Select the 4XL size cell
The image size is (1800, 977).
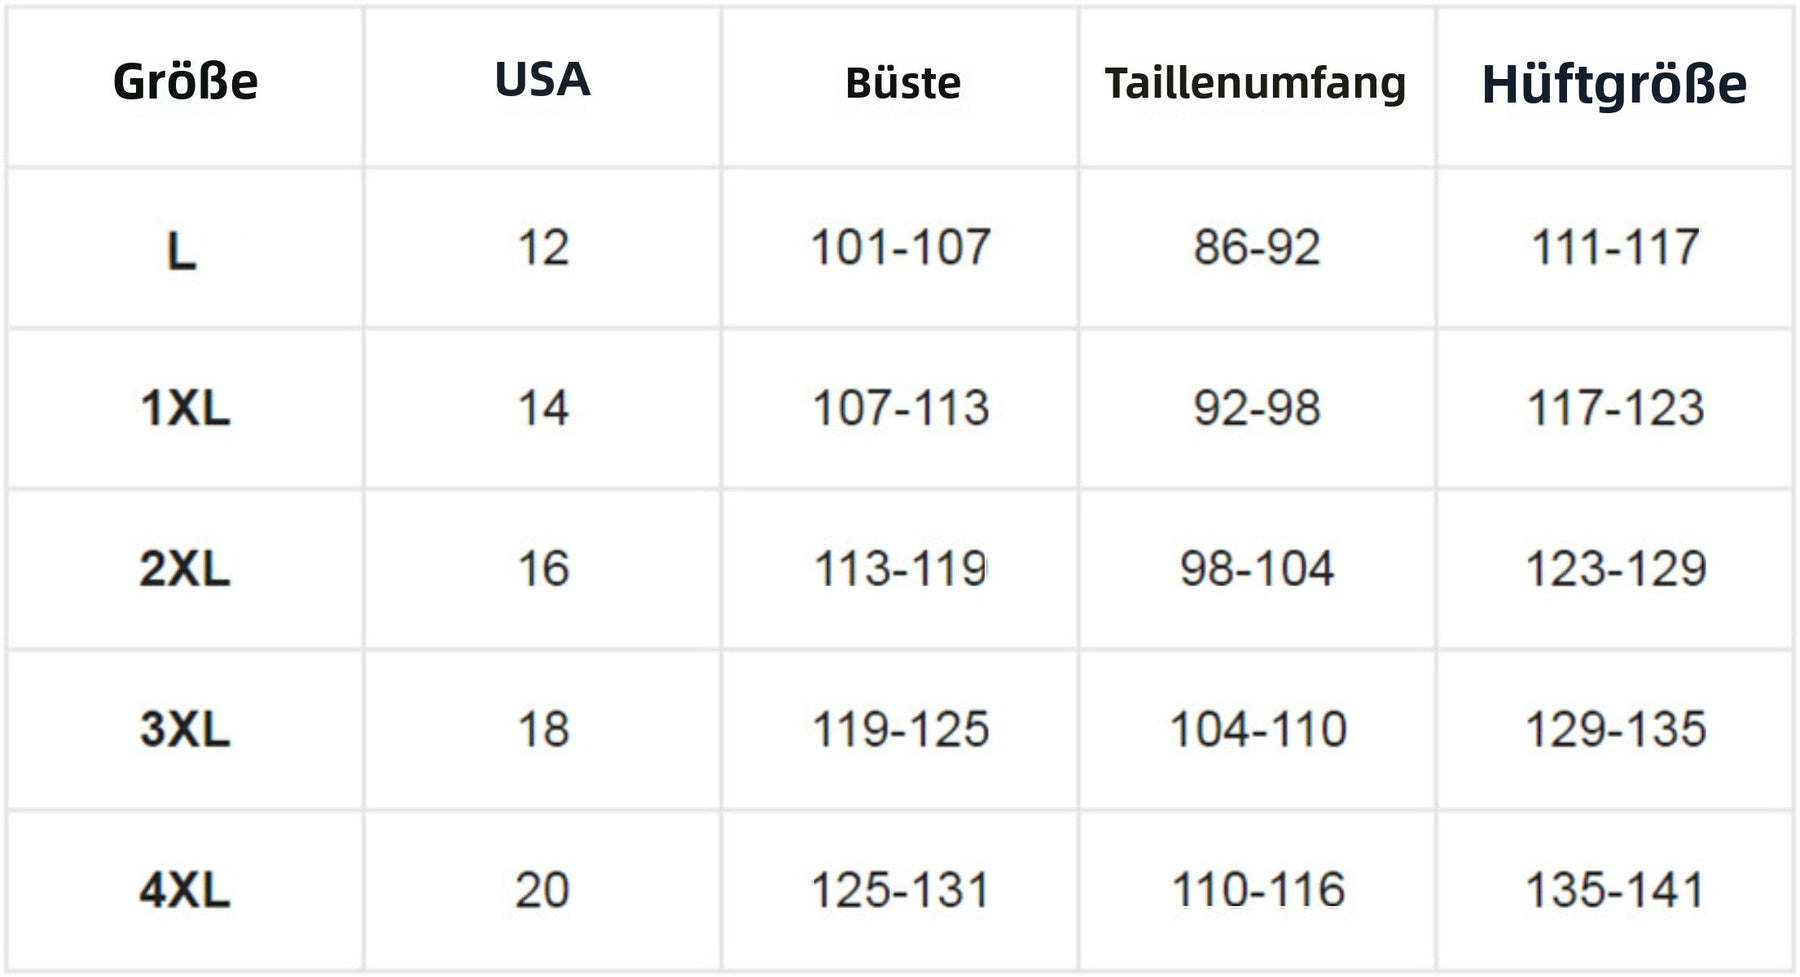coord(185,890)
